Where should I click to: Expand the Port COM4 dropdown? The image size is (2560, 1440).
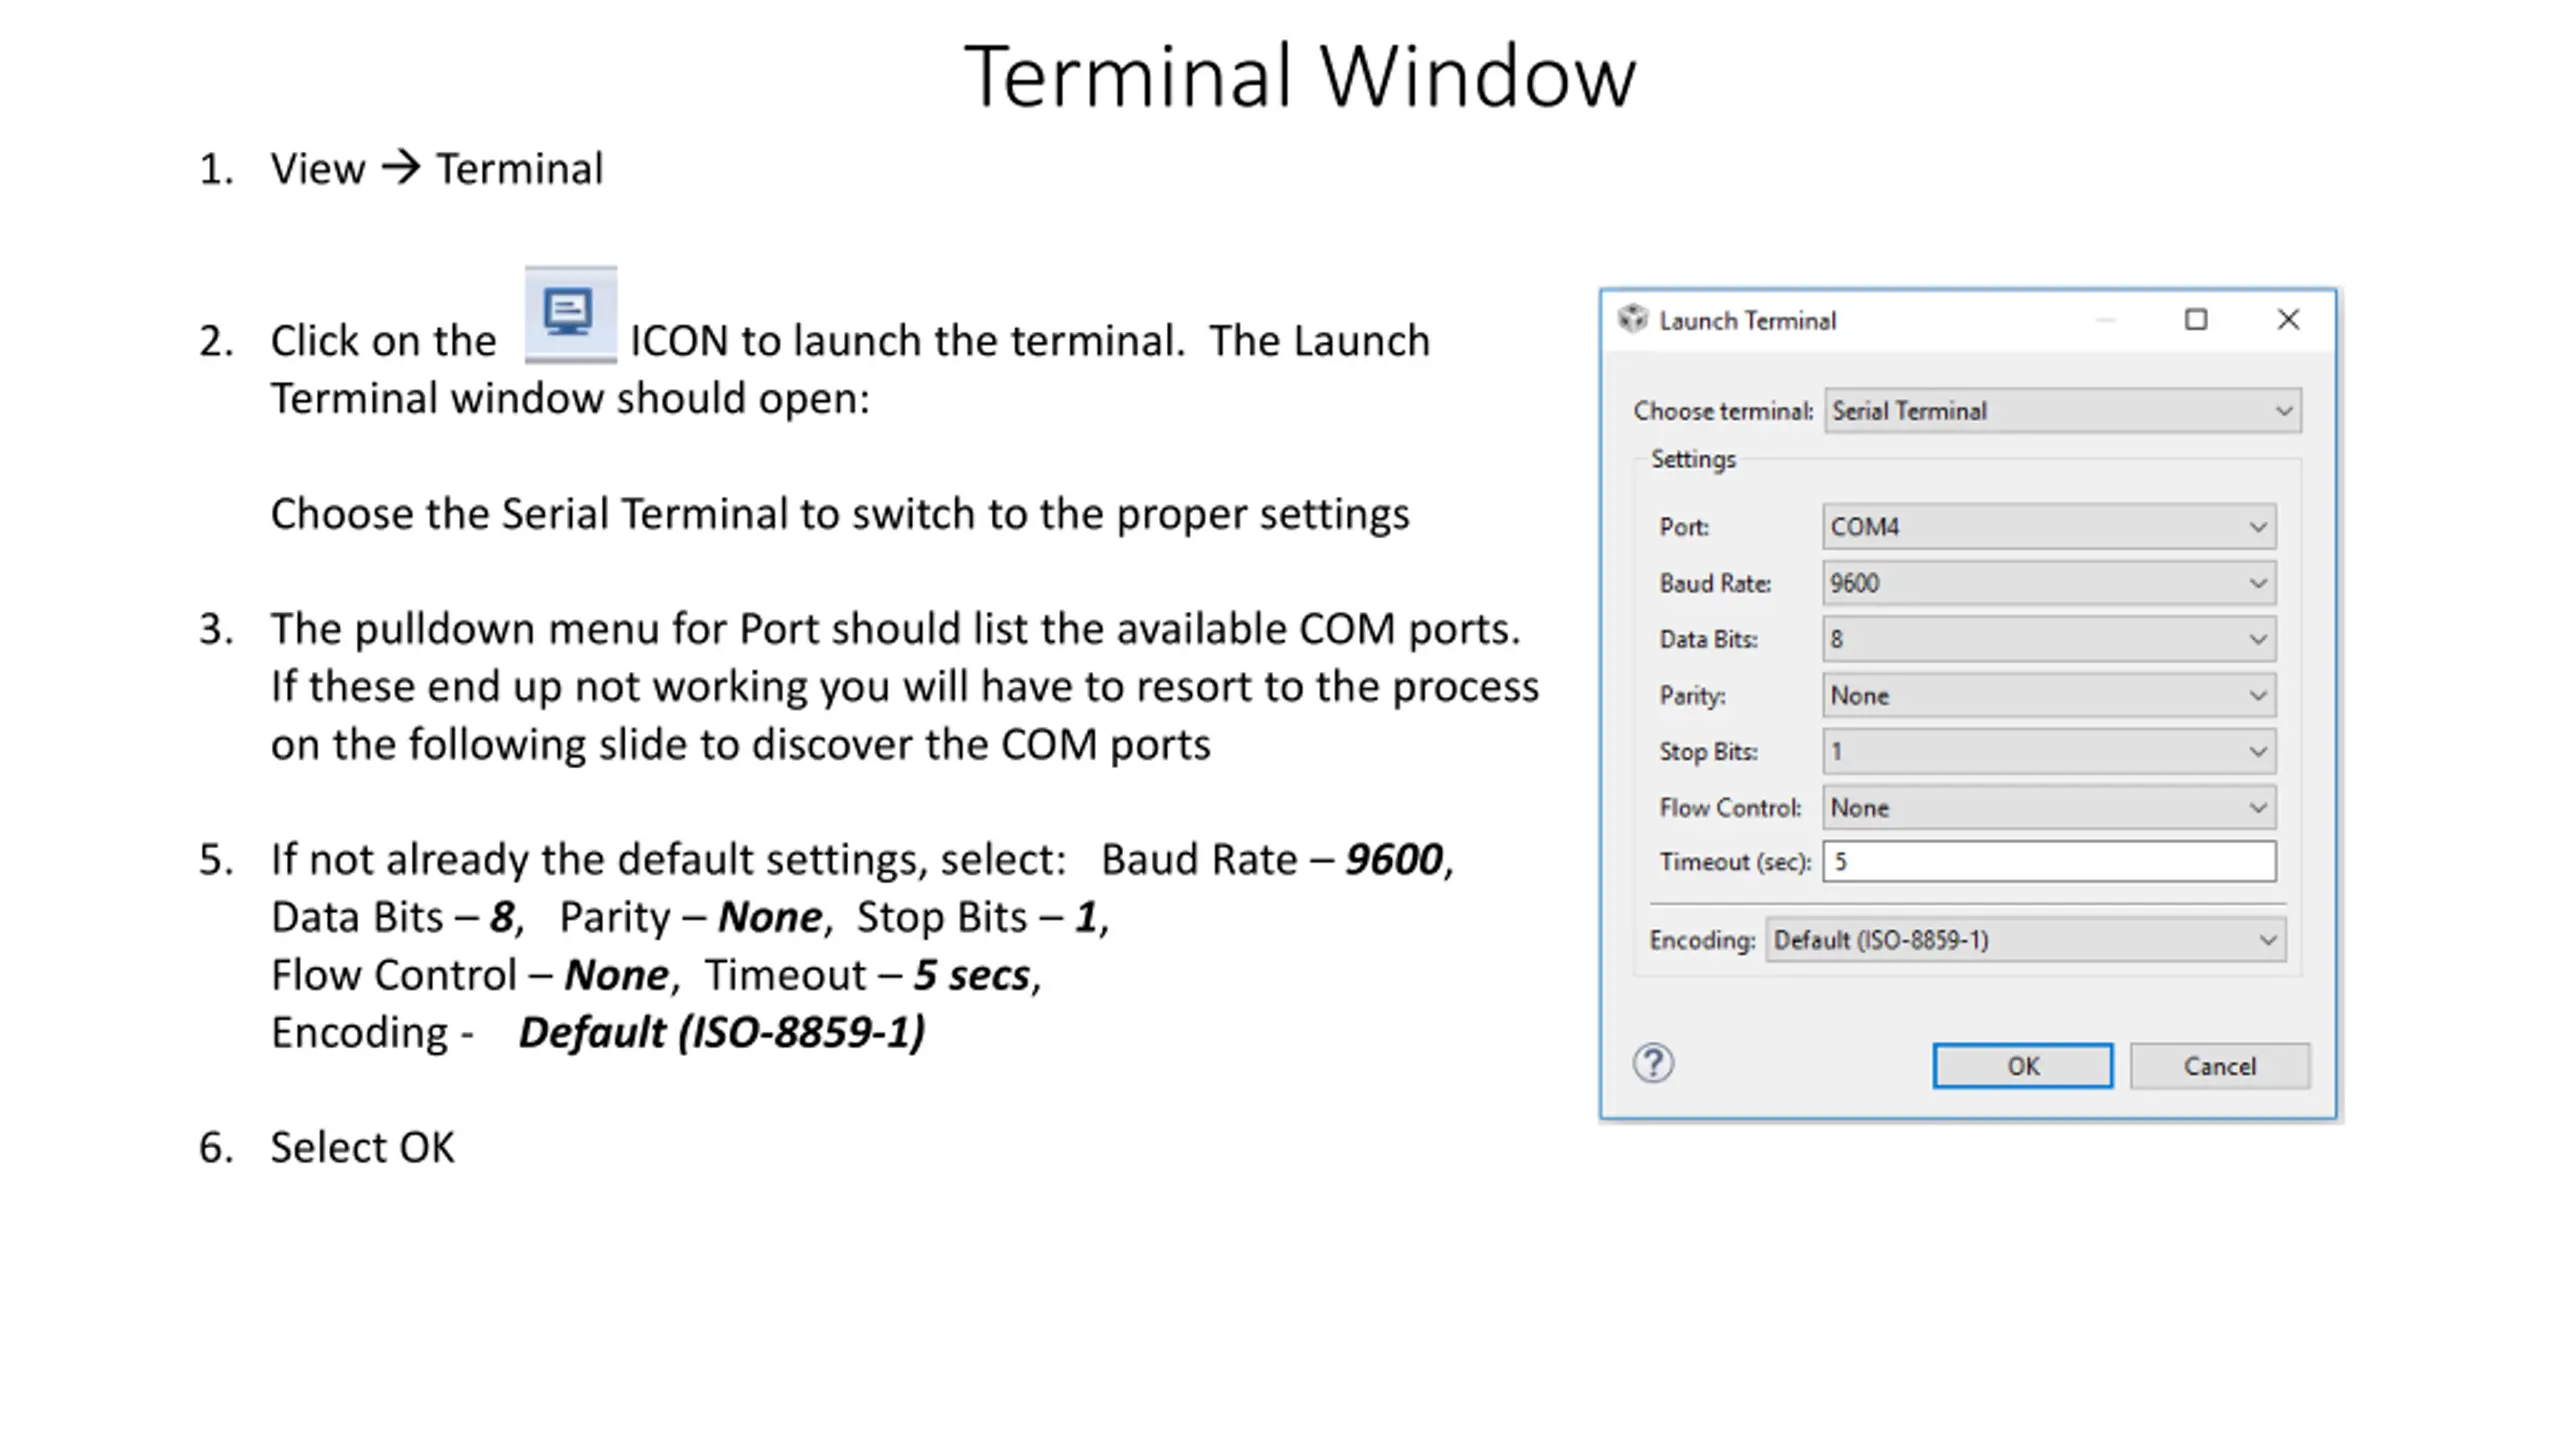click(x=2048, y=527)
